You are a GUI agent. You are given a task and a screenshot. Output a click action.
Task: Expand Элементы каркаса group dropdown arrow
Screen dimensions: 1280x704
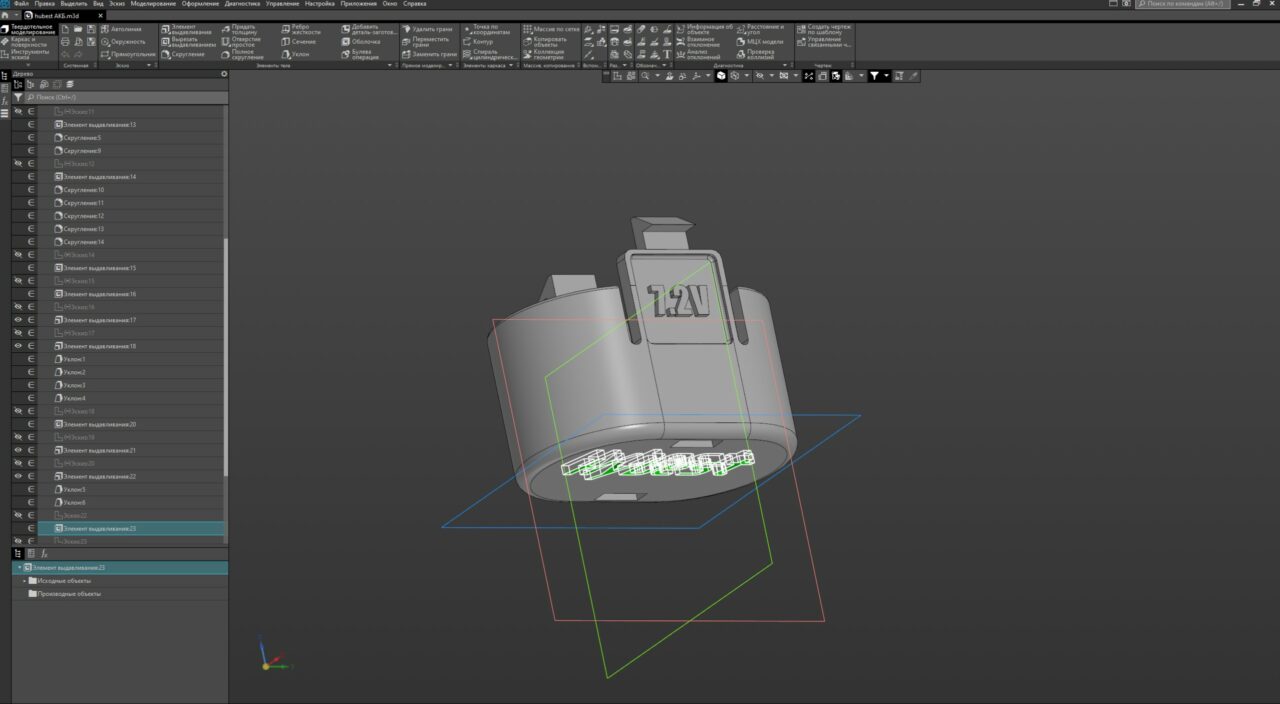pyautogui.click(x=511, y=66)
